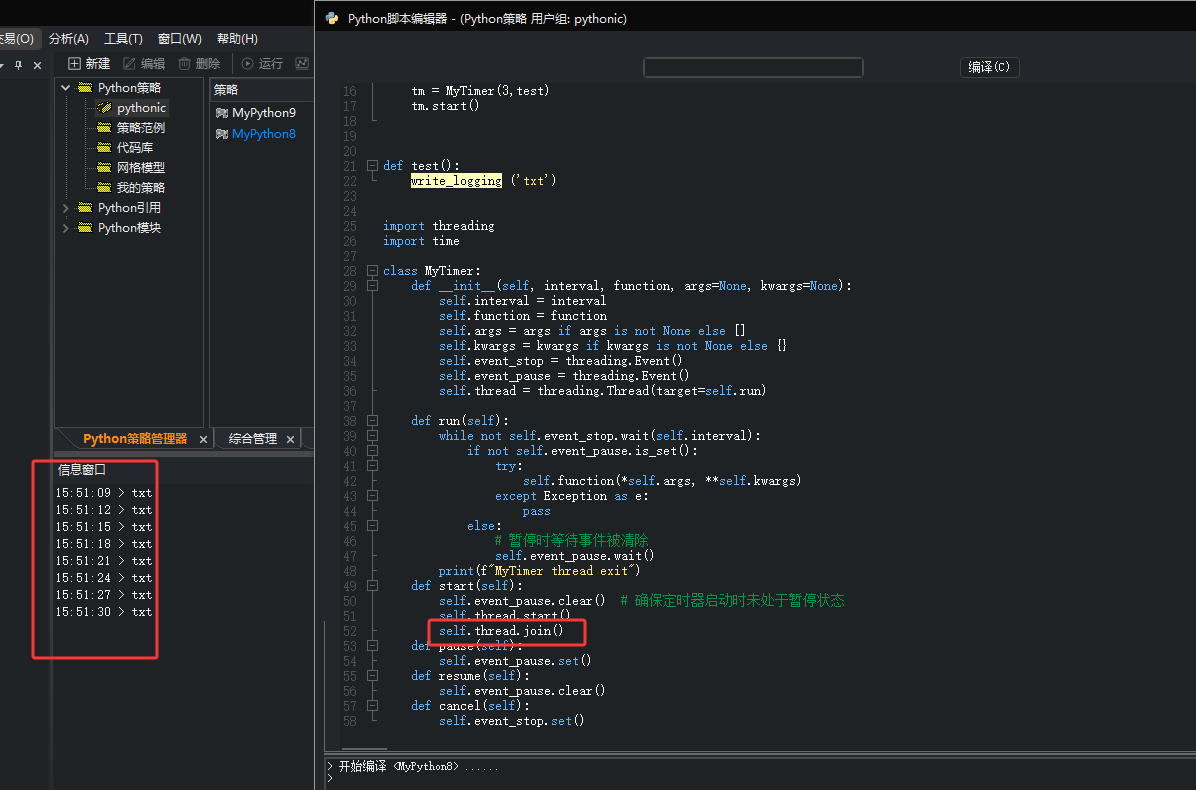Image resolution: width=1196 pixels, height=790 pixels.
Task: Click the 编译(C) compile button
Action: coord(989,66)
